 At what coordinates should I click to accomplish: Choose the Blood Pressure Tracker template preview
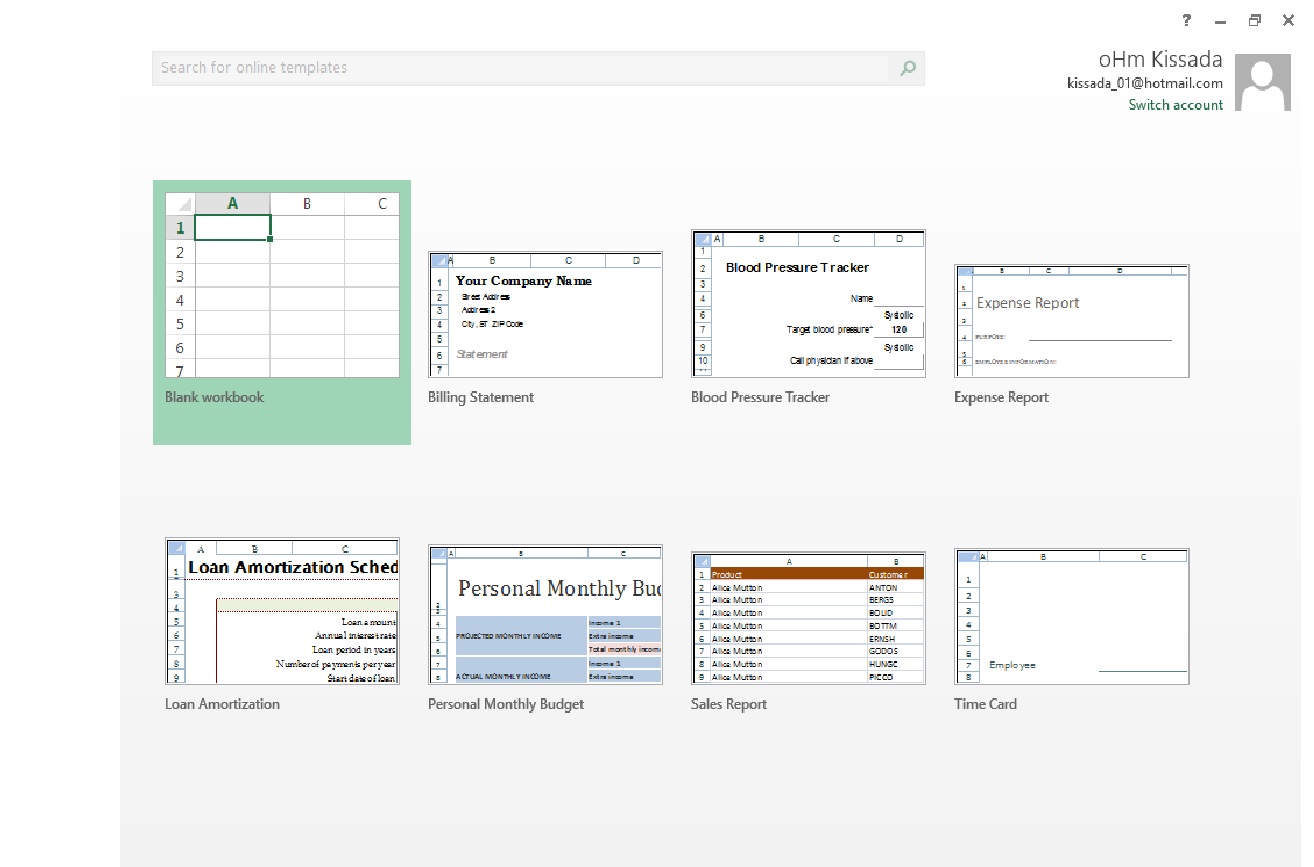(808, 303)
